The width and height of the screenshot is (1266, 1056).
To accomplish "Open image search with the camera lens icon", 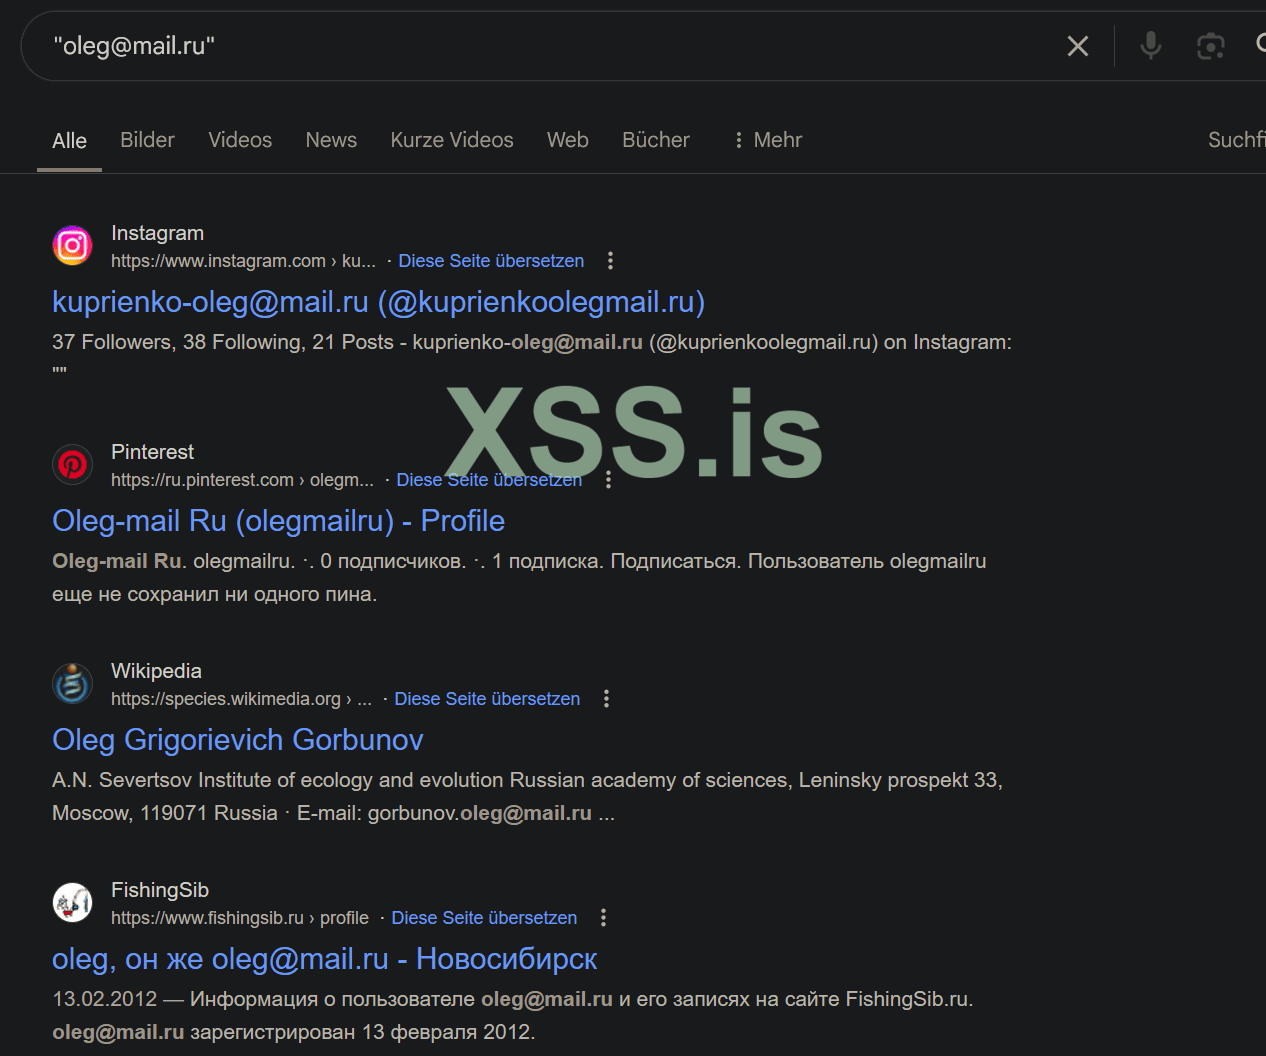I will tap(1210, 46).
